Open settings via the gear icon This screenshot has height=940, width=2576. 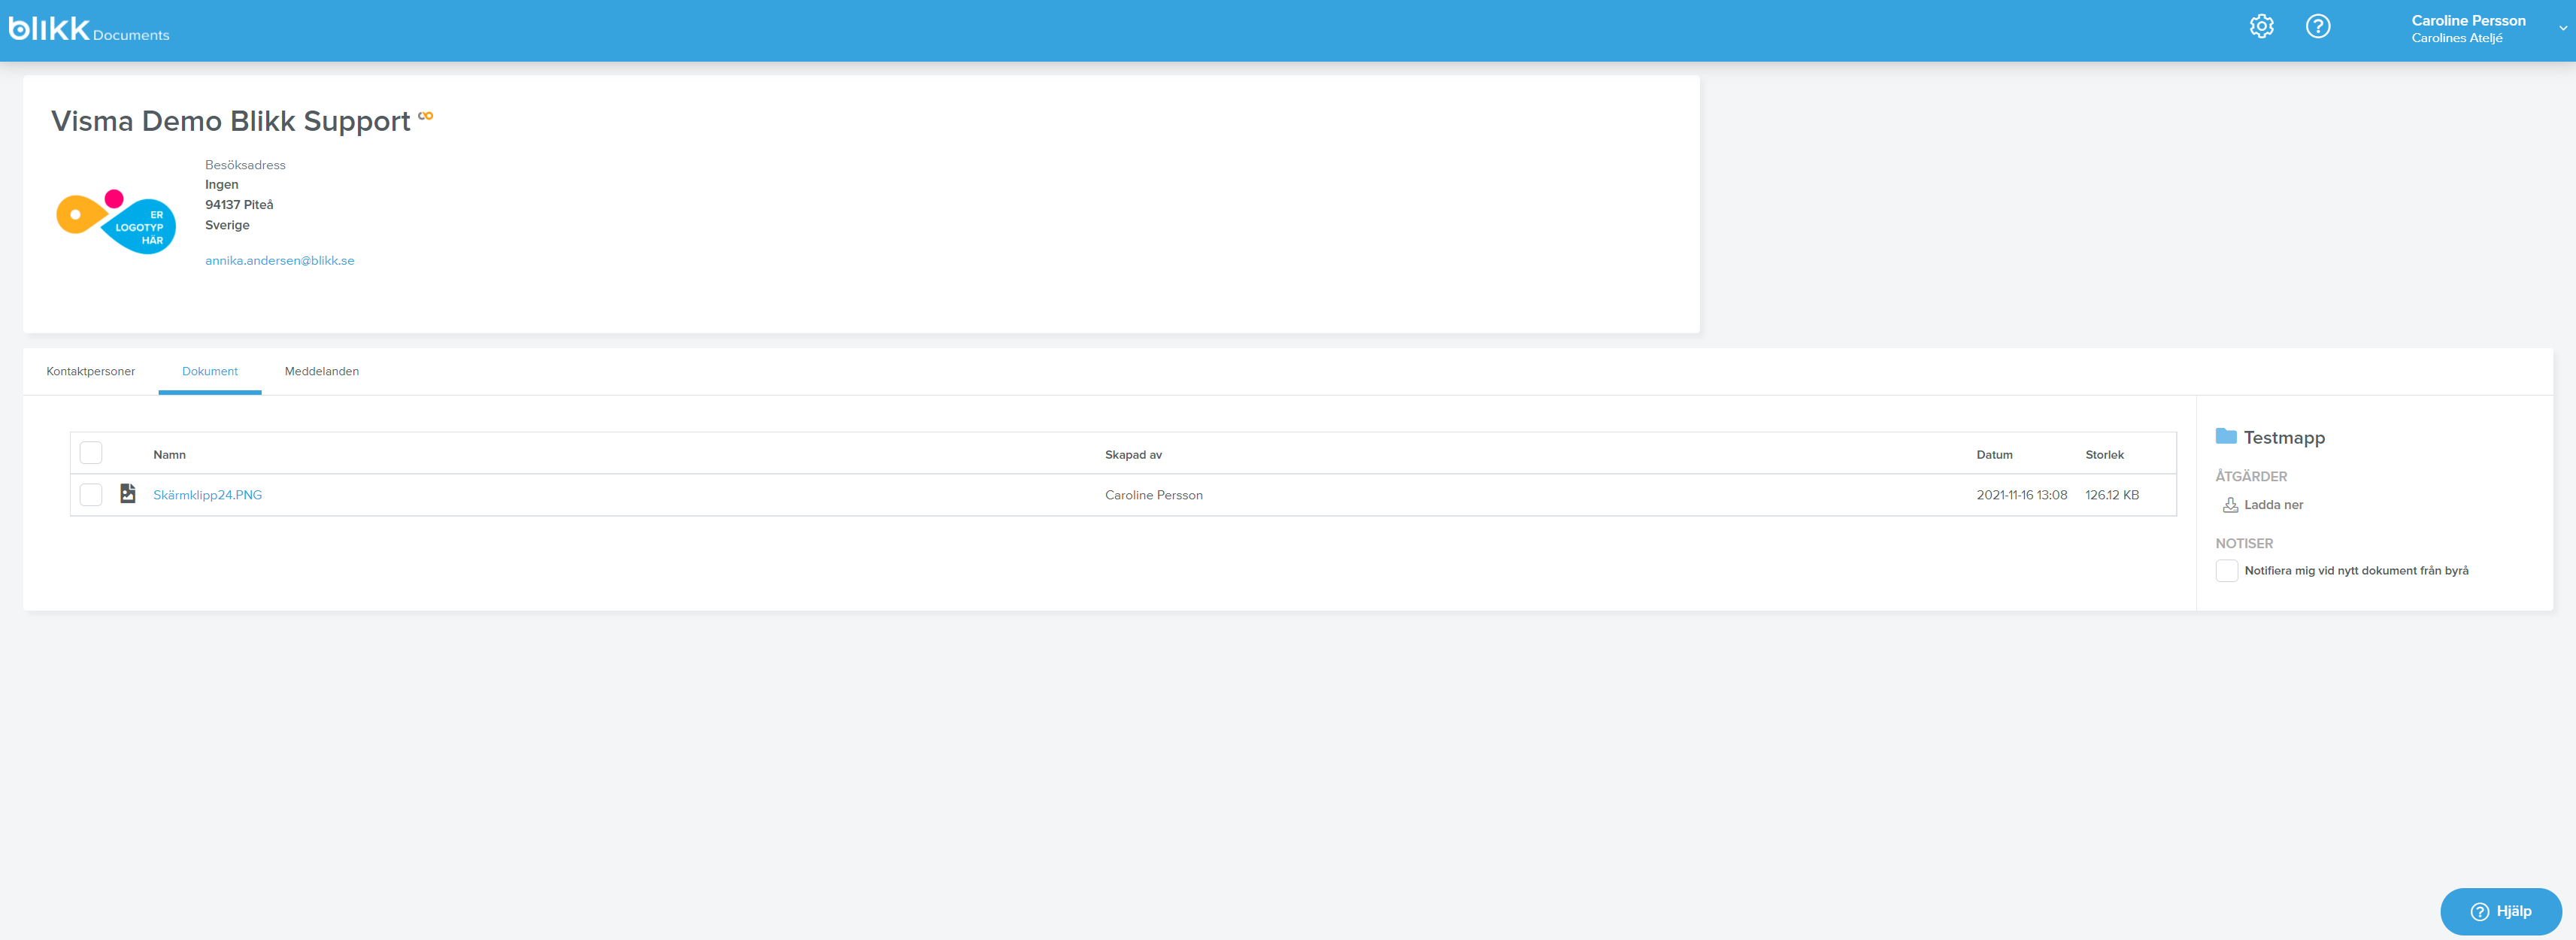tap(2261, 27)
